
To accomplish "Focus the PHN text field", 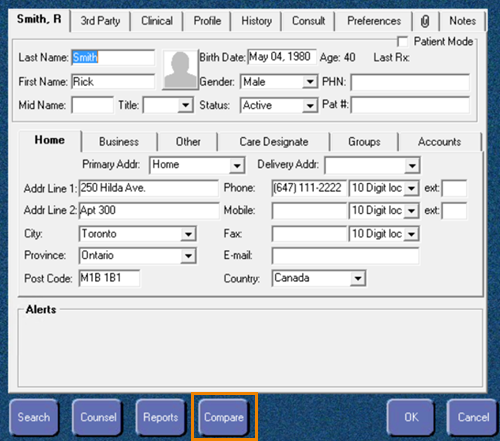I will [410, 82].
